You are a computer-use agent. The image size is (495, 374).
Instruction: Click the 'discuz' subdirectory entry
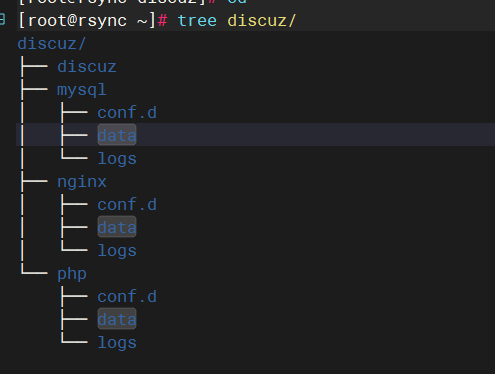pyautogui.click(x=87, y=67)
